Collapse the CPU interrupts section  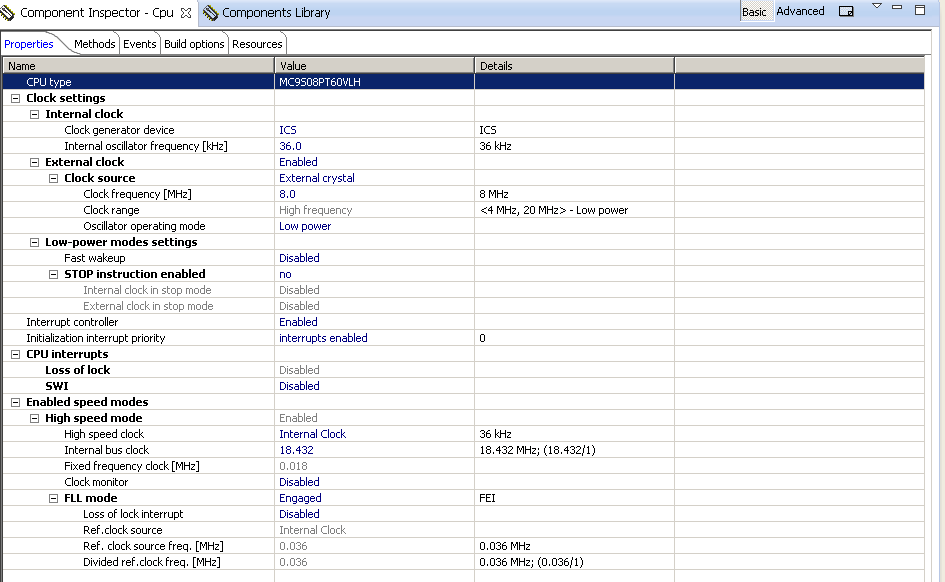tap(14, 354)
